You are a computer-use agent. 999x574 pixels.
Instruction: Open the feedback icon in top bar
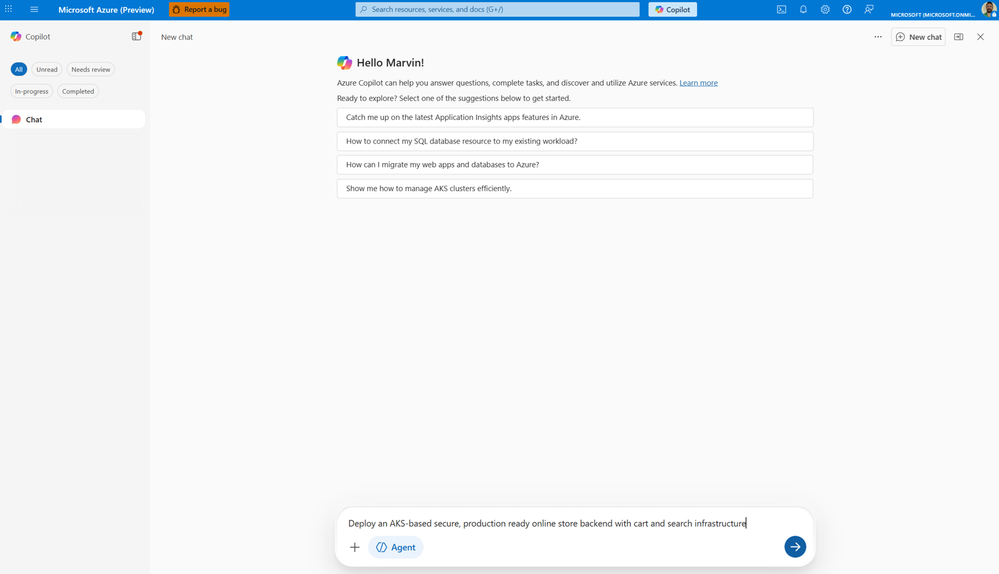point(869,10)
